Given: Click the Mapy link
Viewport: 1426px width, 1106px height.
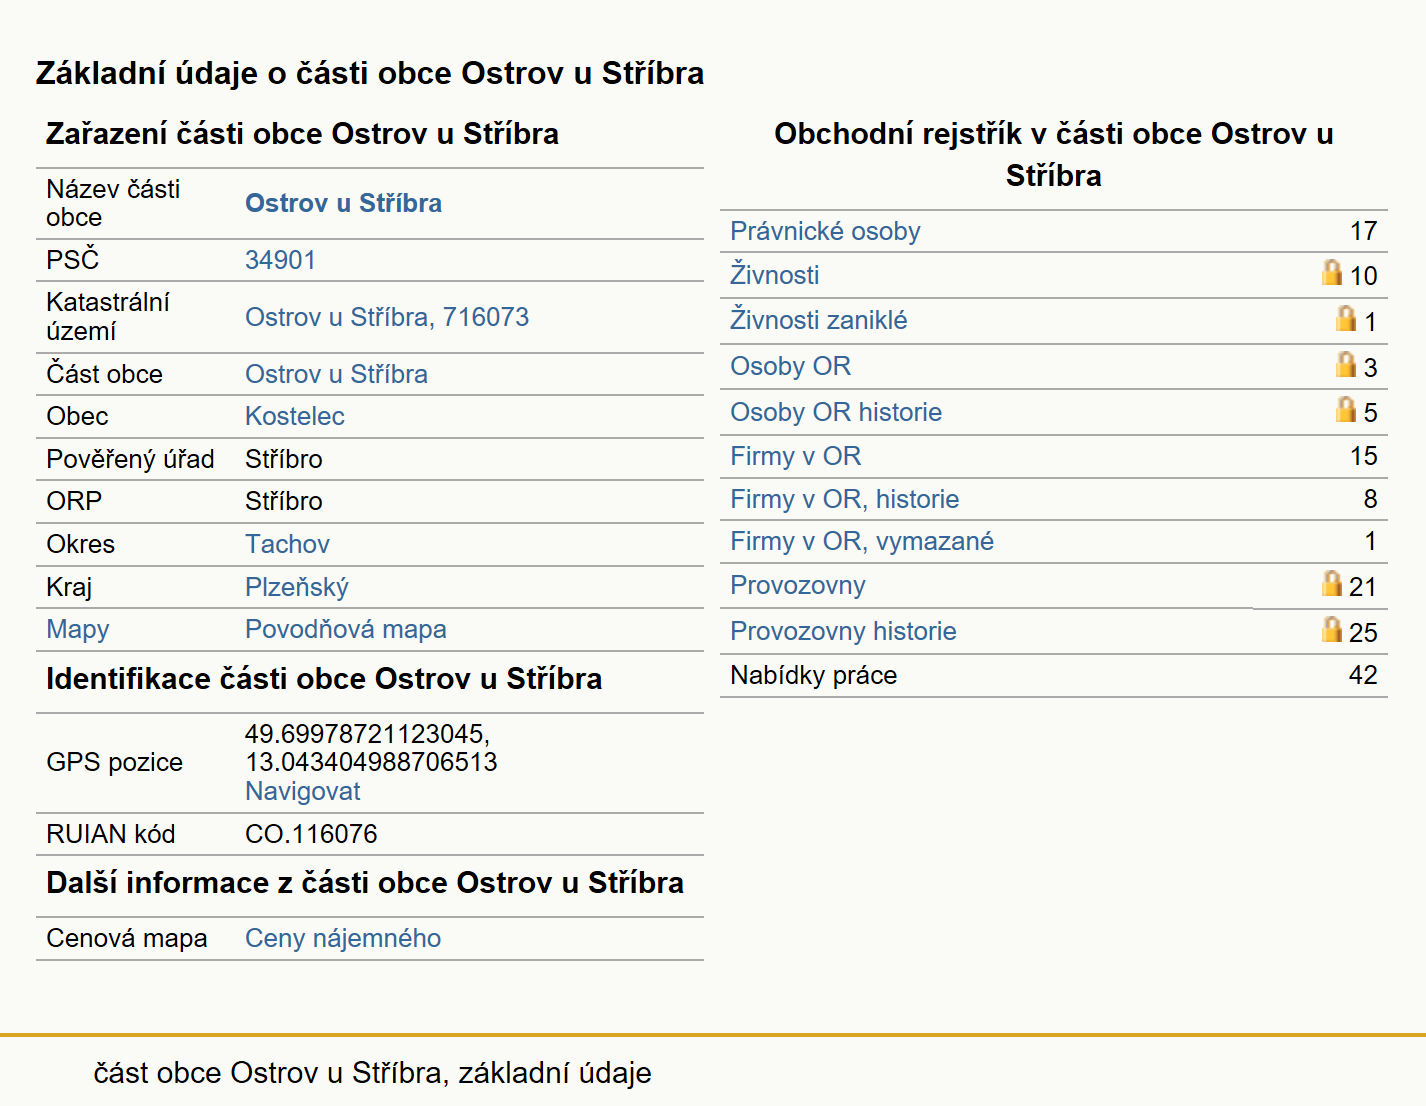Looking at the screenshot, I should pyautogui.click(x=77, y=629).
